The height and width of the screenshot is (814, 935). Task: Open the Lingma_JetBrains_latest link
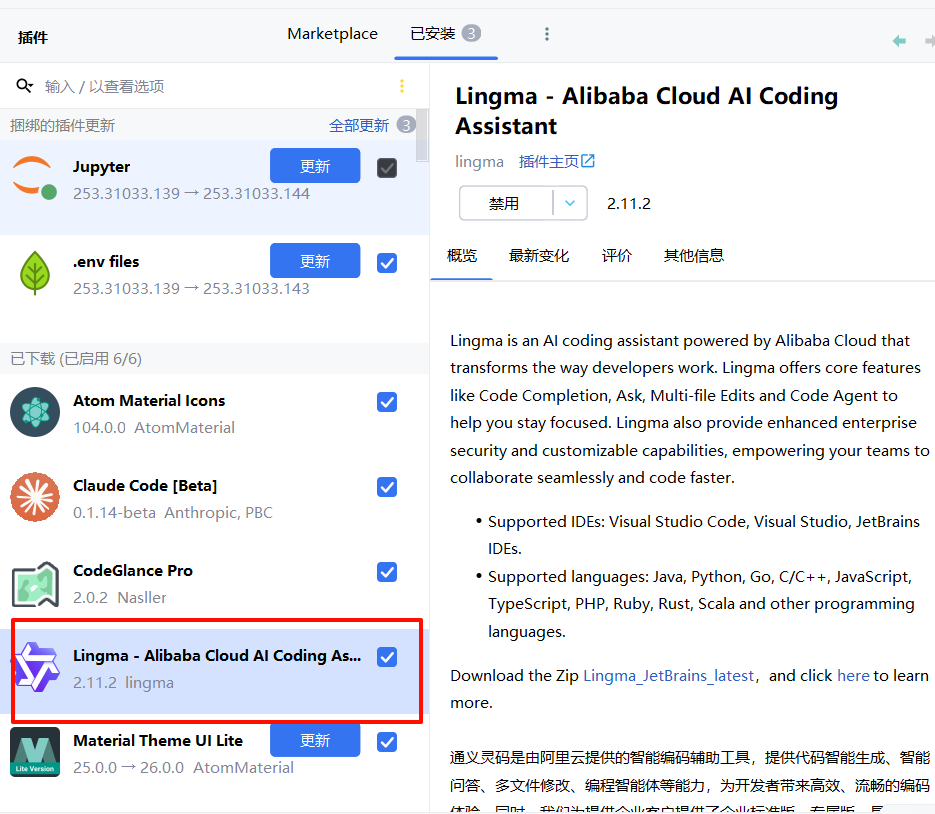[668, 676]
